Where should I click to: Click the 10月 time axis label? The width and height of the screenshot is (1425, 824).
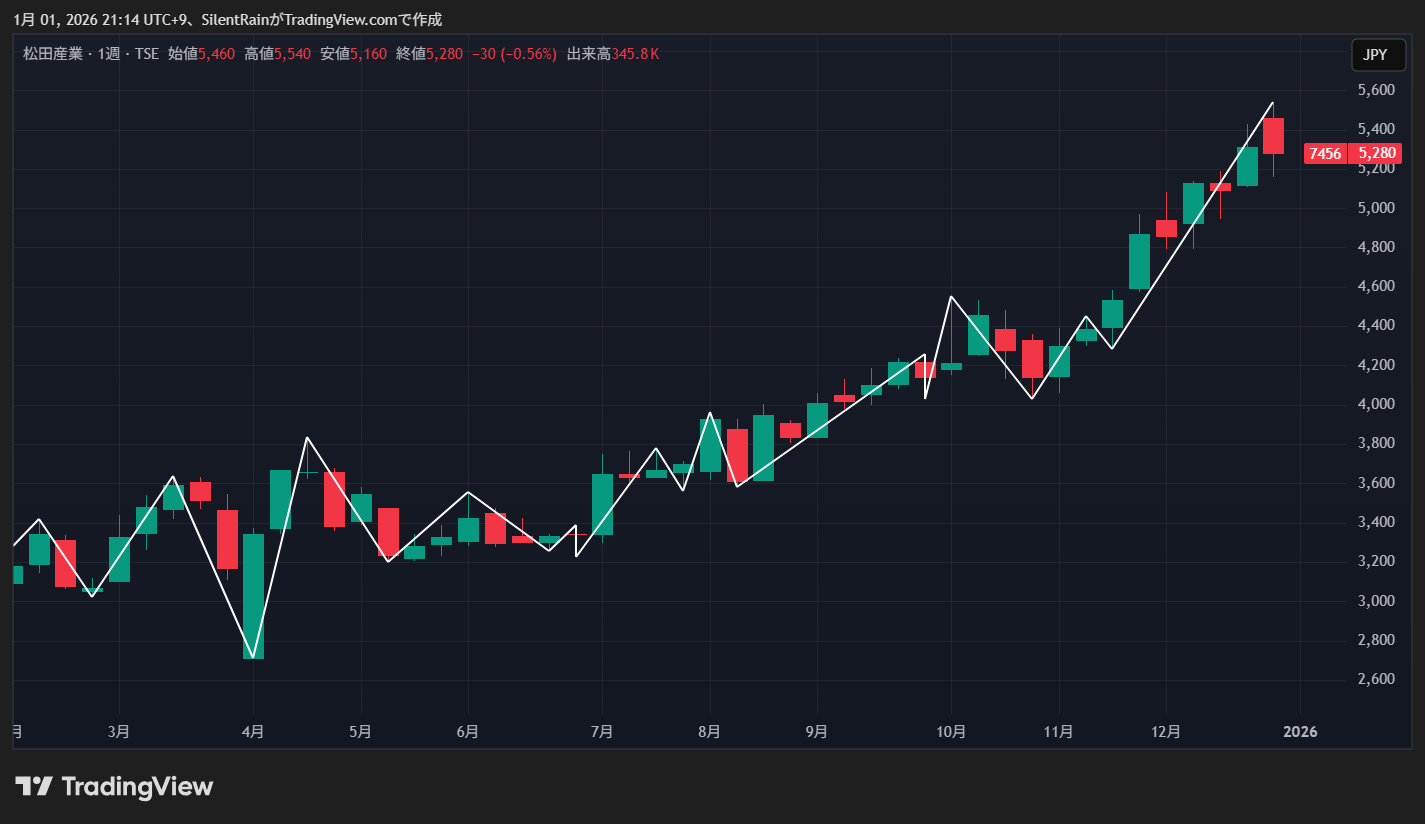tap(951, 732)
